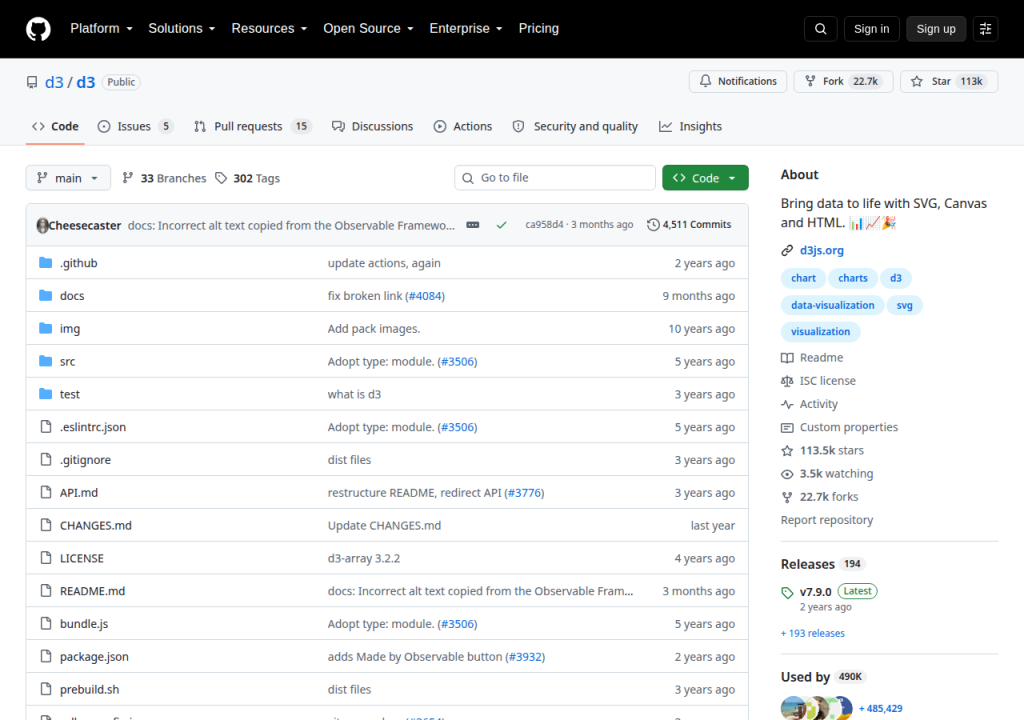Click the Notifications button
Viewport: 1024px width, 720px height.
[x=738, y=81]
